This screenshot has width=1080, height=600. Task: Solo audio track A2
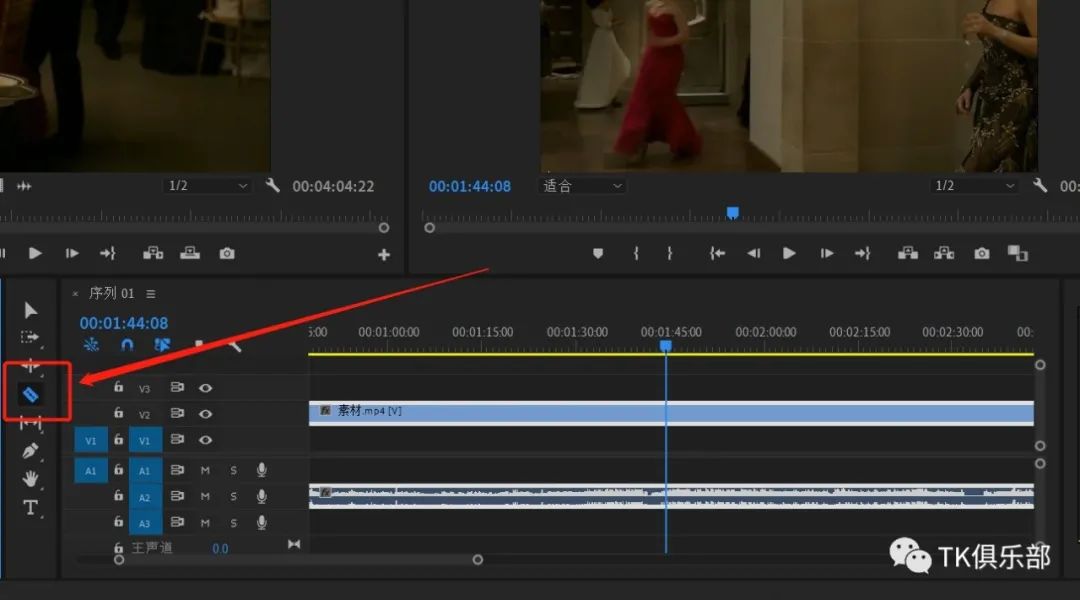pos(234,496)
